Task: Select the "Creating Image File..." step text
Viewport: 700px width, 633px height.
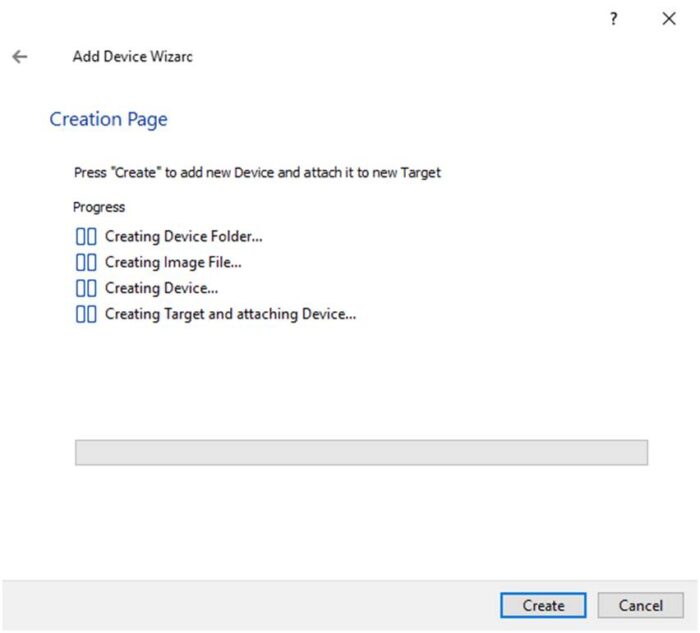Action: coord(173,263)
